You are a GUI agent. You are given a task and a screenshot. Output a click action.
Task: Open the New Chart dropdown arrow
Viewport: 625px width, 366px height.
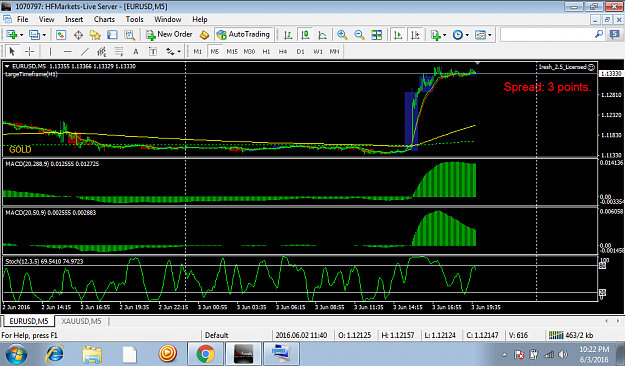pos(22,35)
